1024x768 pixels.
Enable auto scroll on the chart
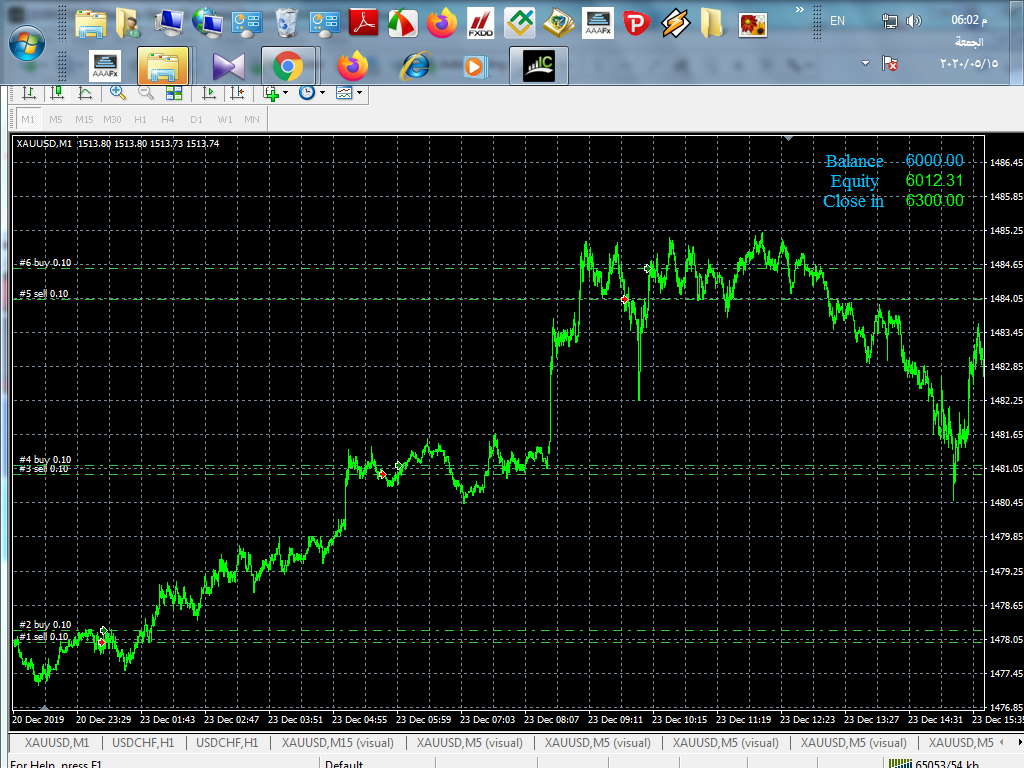tap(209, 93)
